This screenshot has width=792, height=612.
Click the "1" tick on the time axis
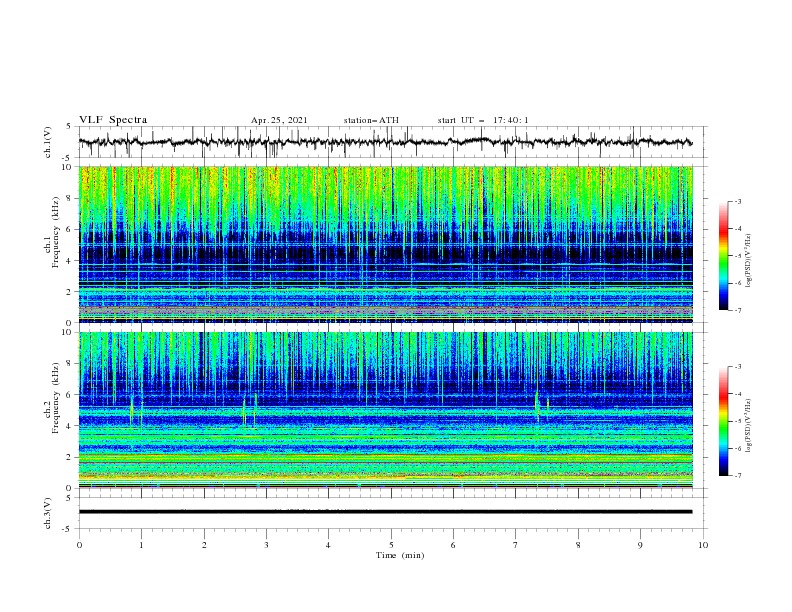coord(141,545)
